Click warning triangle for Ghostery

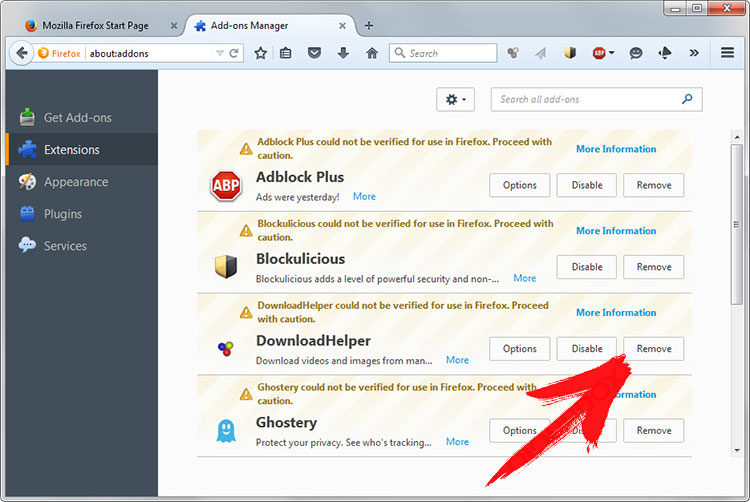pos(246,394)
